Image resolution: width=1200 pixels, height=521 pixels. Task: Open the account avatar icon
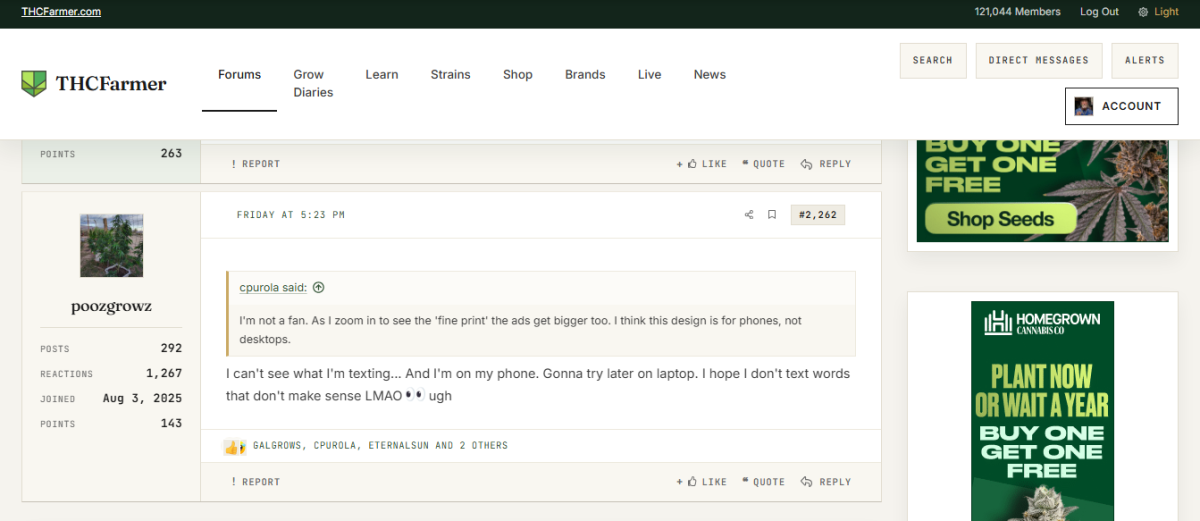(1084, 106)
